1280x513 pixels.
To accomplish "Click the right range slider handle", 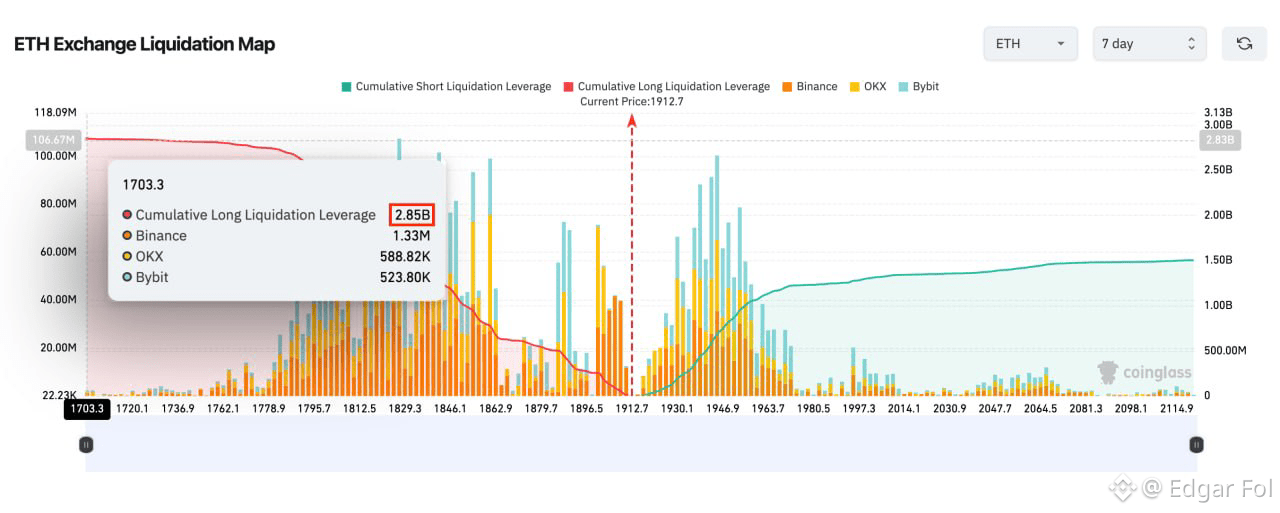I will [1195, 445].
